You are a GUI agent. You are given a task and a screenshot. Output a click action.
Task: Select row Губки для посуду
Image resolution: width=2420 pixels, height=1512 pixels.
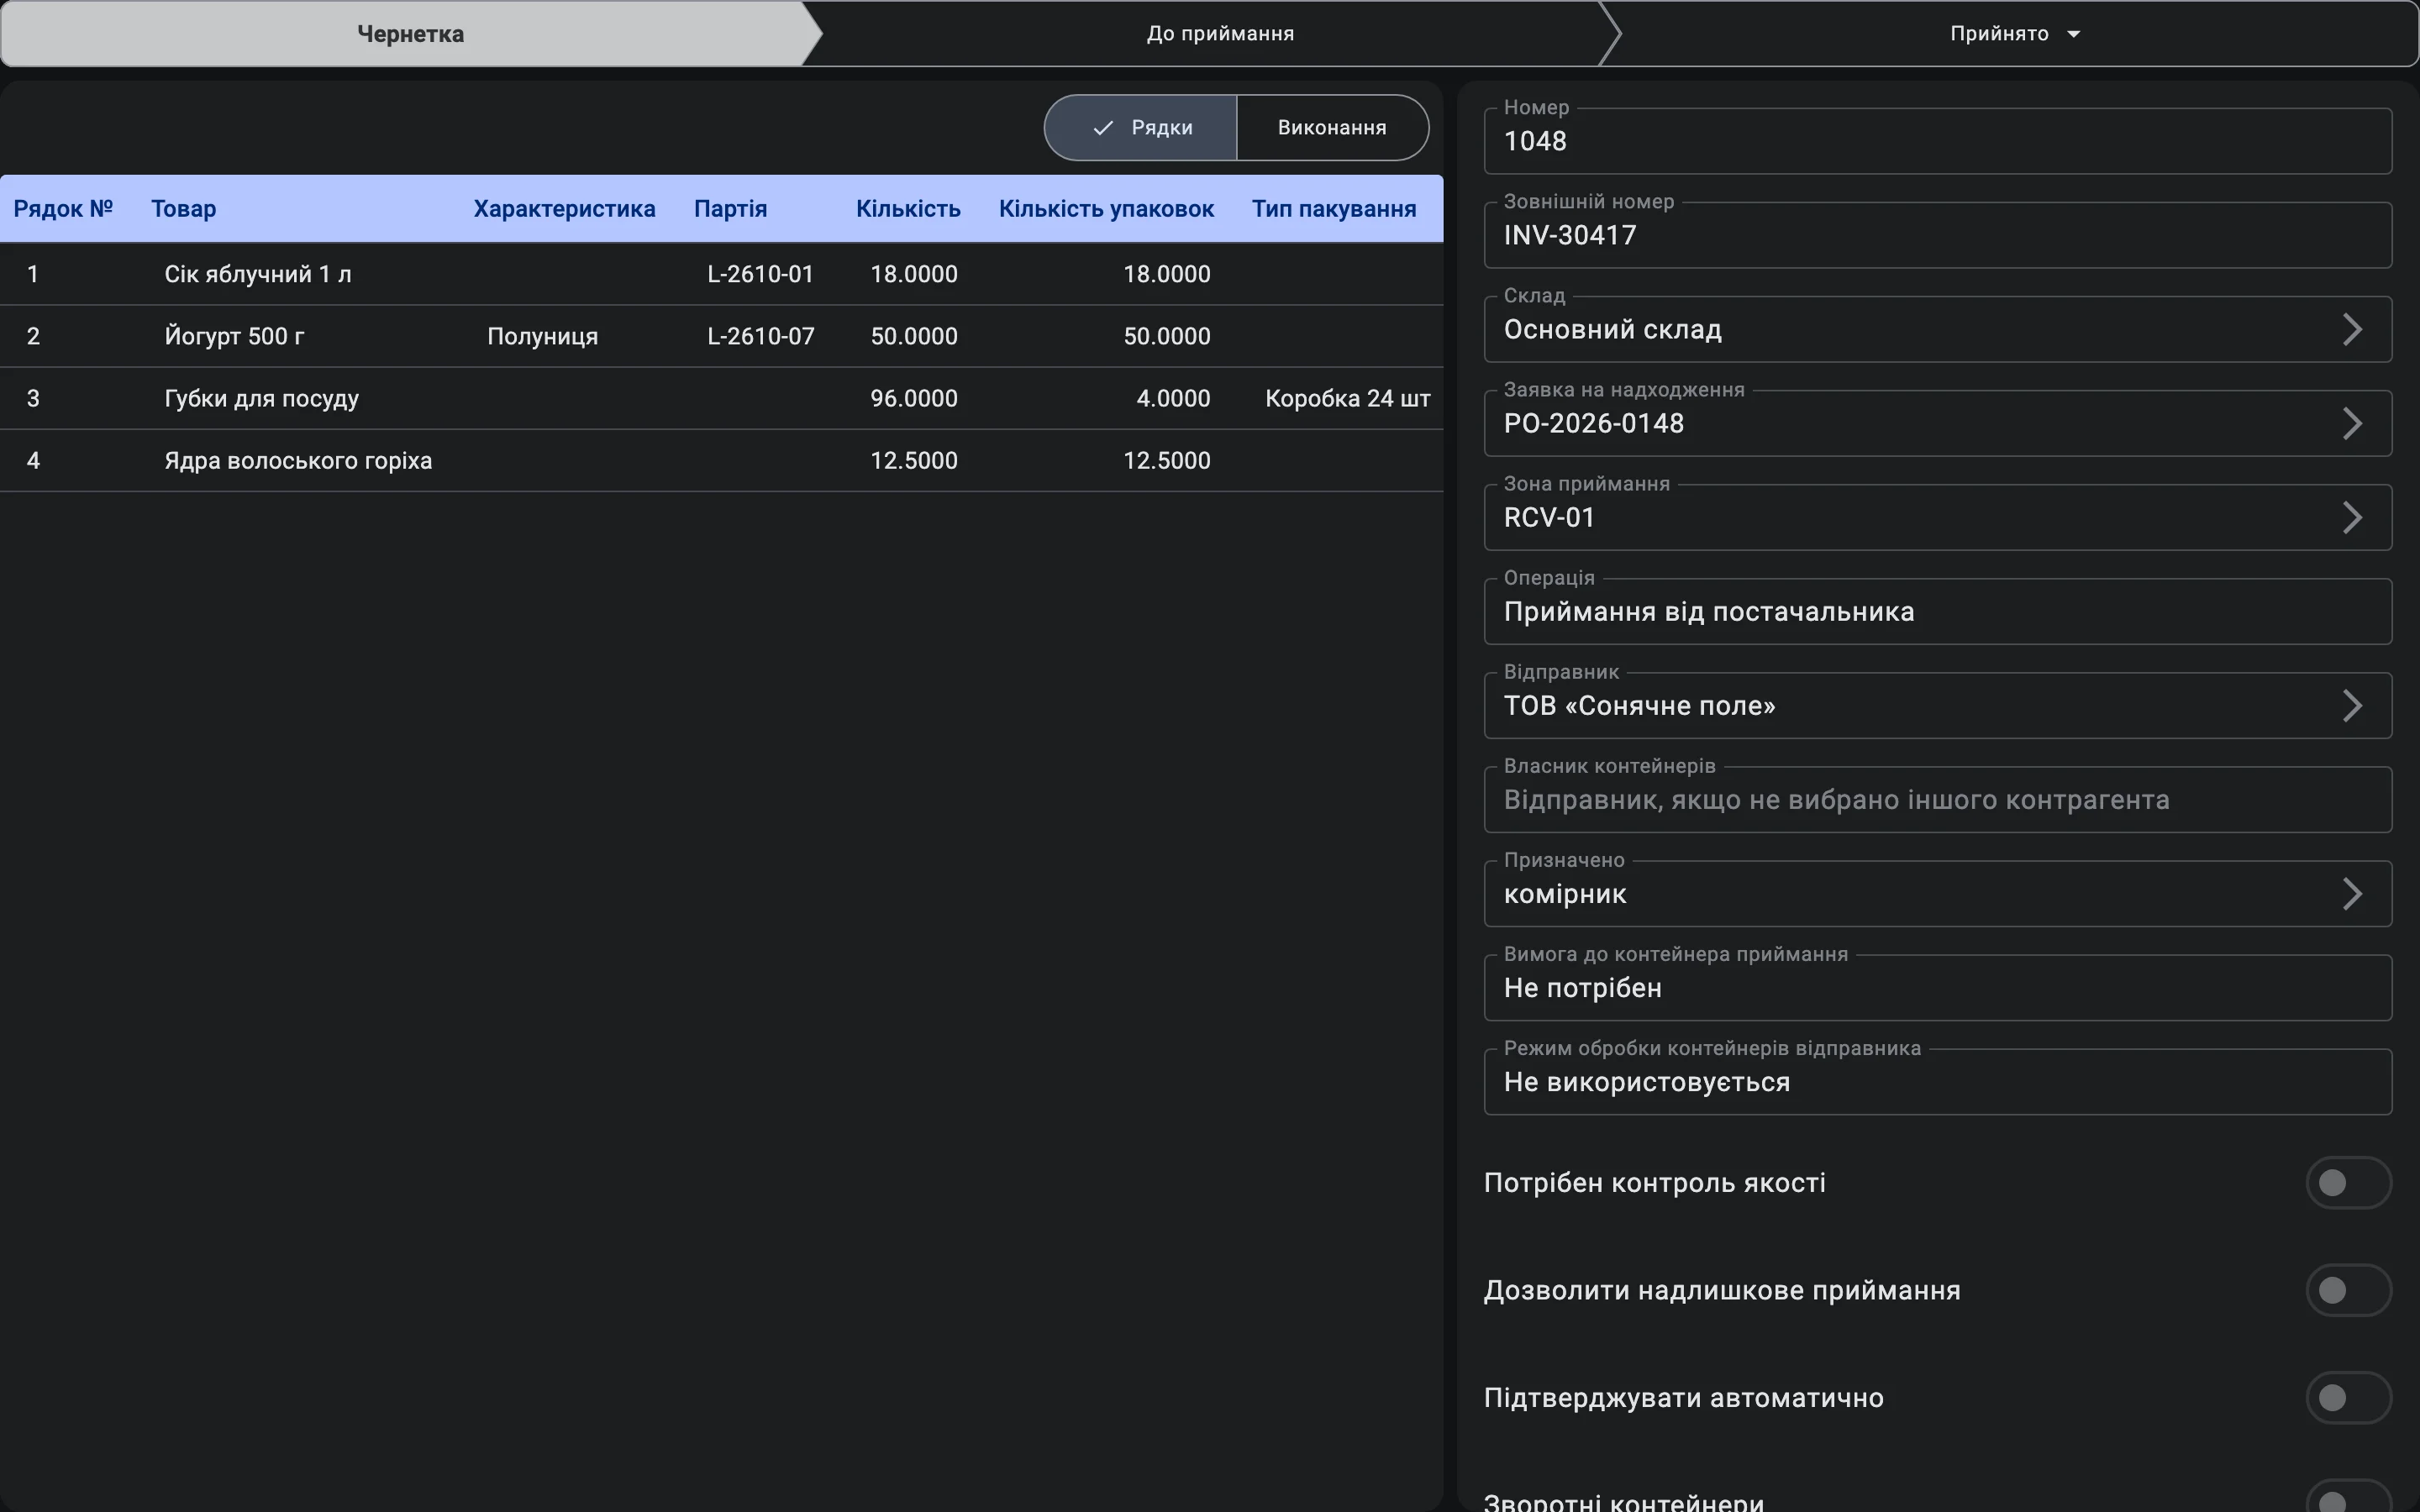coord(721,398)
